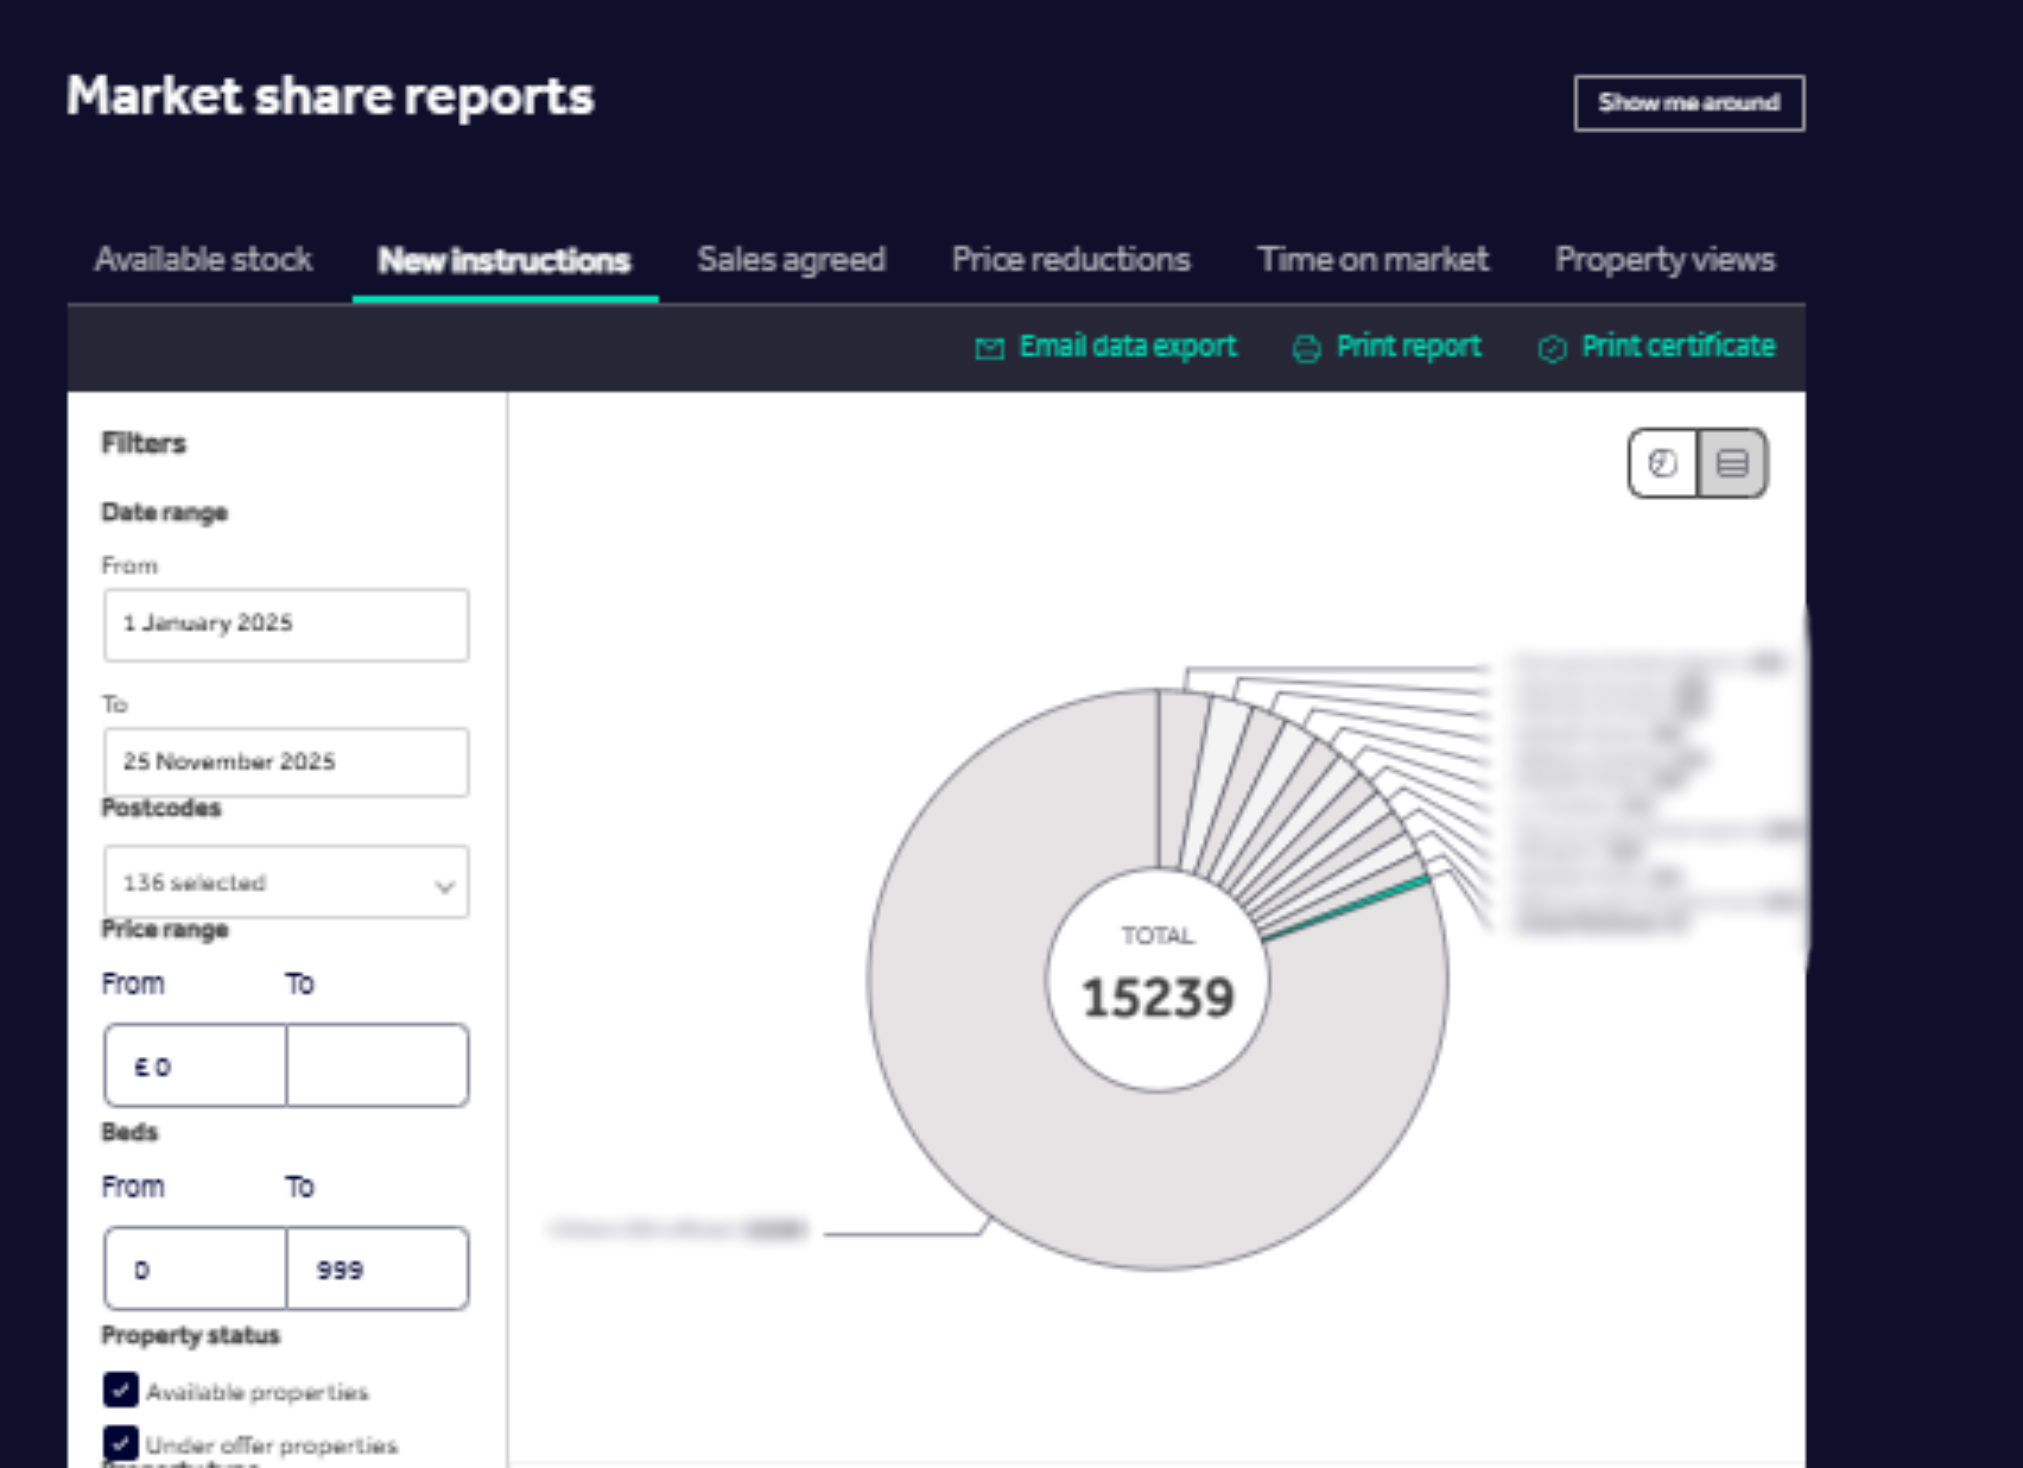Uncheck Available properties checkbox
The height and width of the screenshot is (1468, 2023).
(121, 1390)
